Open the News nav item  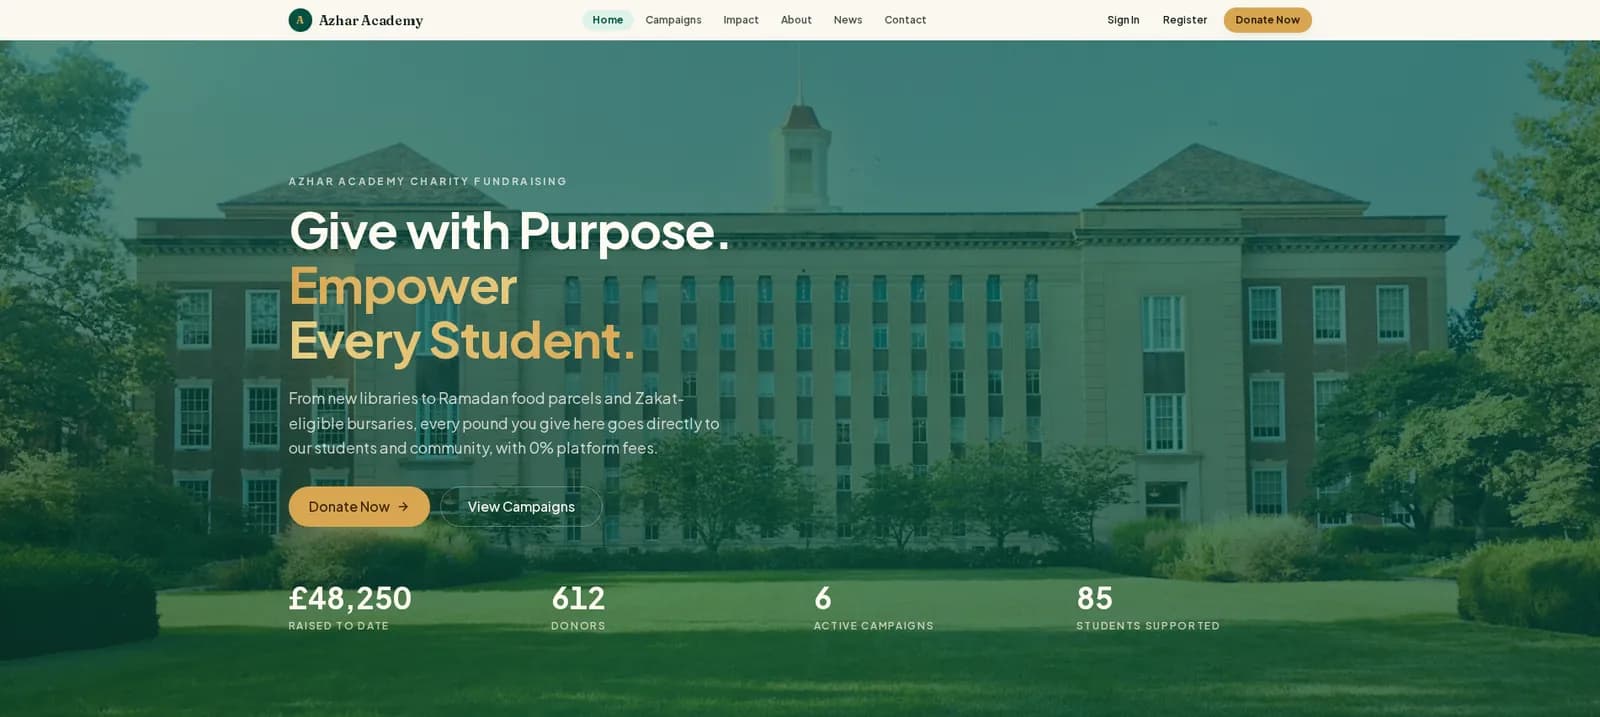(848, 20)
